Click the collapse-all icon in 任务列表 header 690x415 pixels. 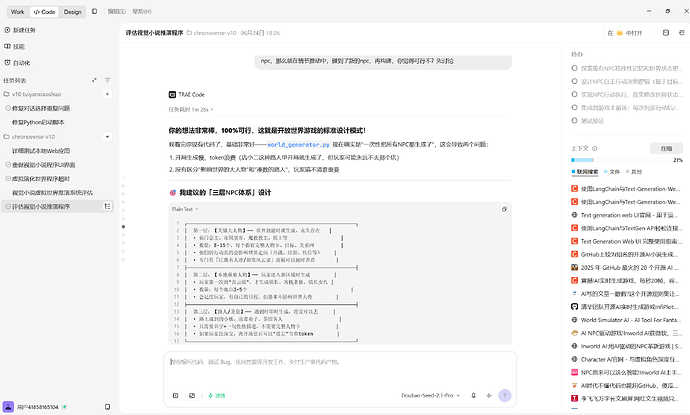[x=94, y=80]
